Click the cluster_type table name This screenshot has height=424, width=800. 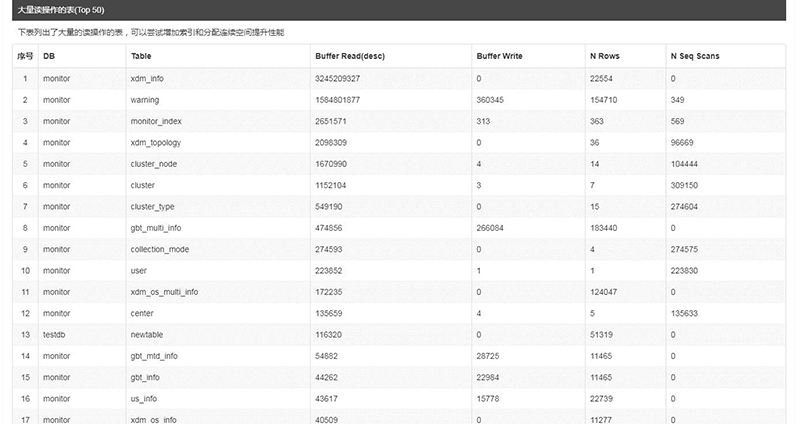[x=153, y=207]
